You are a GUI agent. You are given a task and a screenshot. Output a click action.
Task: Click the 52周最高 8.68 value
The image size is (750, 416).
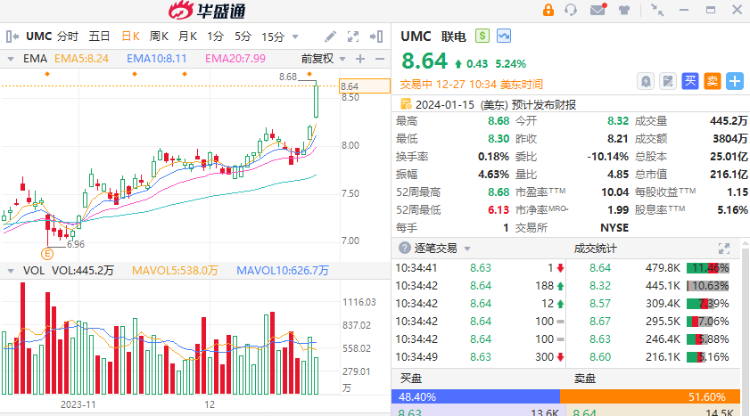pos(498,192)
